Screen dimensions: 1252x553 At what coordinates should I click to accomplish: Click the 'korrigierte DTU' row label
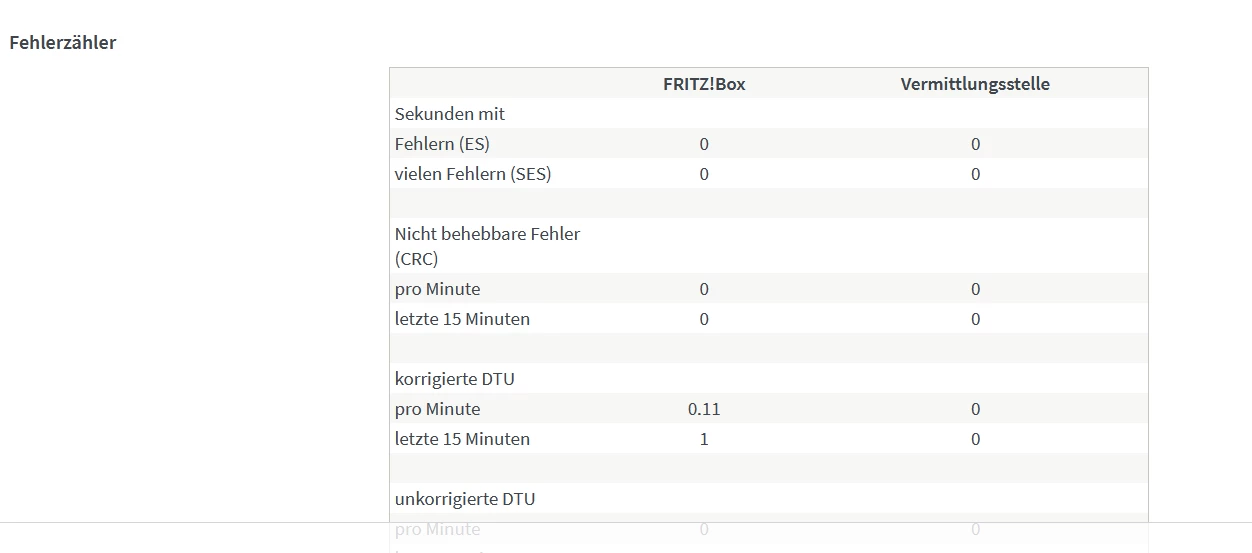click(x=455, y=379)
